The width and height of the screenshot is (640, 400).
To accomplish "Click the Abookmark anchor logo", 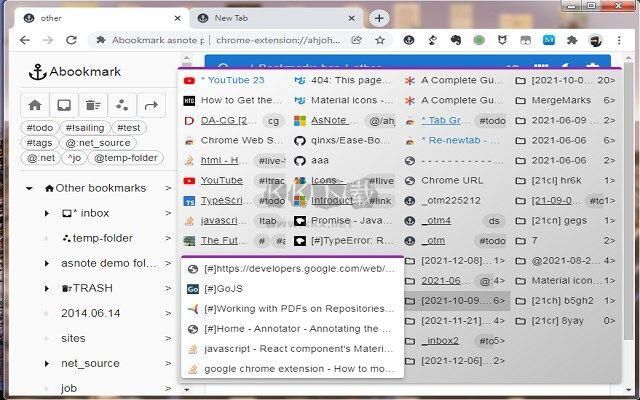I will point(37,72).
